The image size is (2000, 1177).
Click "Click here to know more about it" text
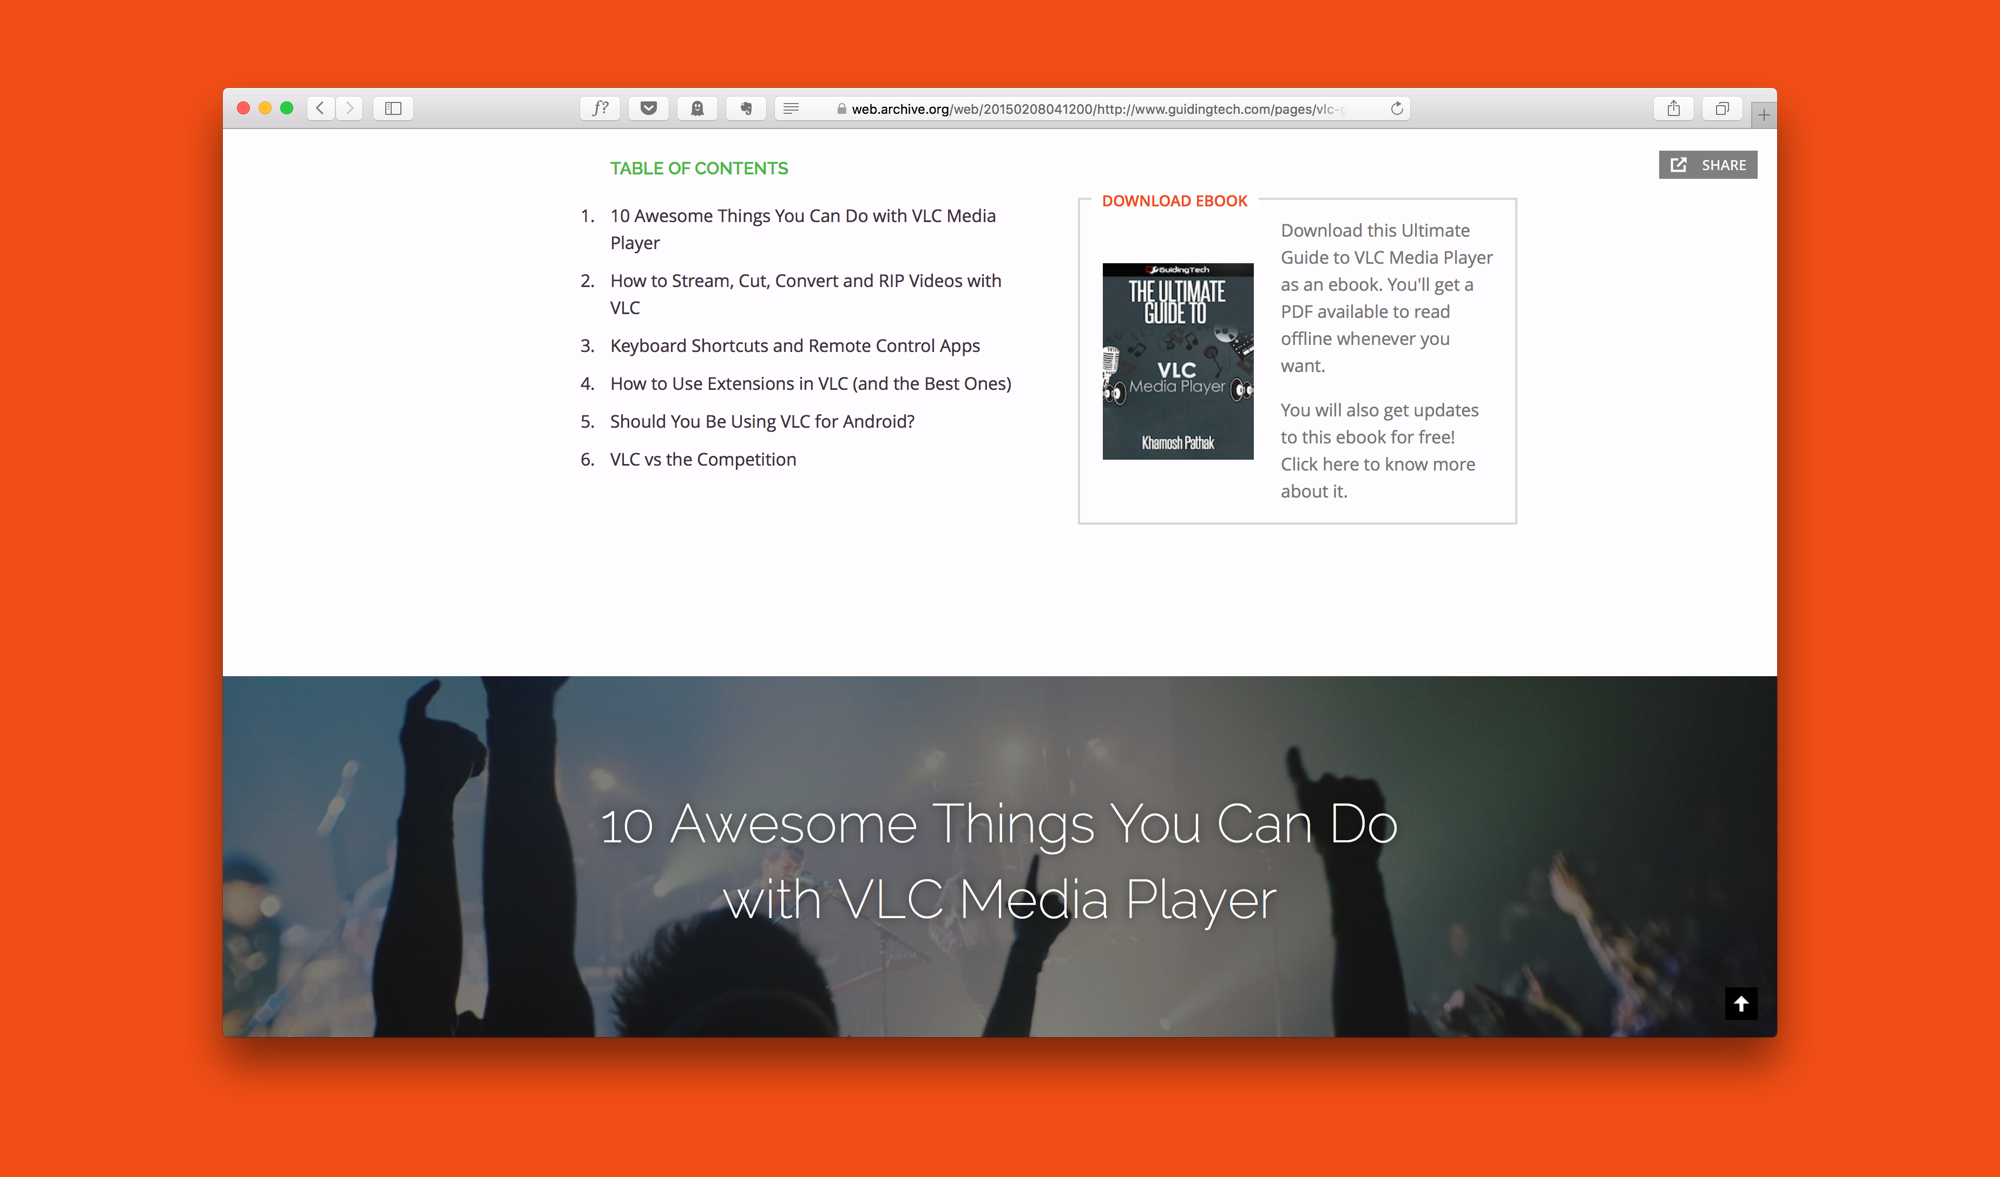1378,478
